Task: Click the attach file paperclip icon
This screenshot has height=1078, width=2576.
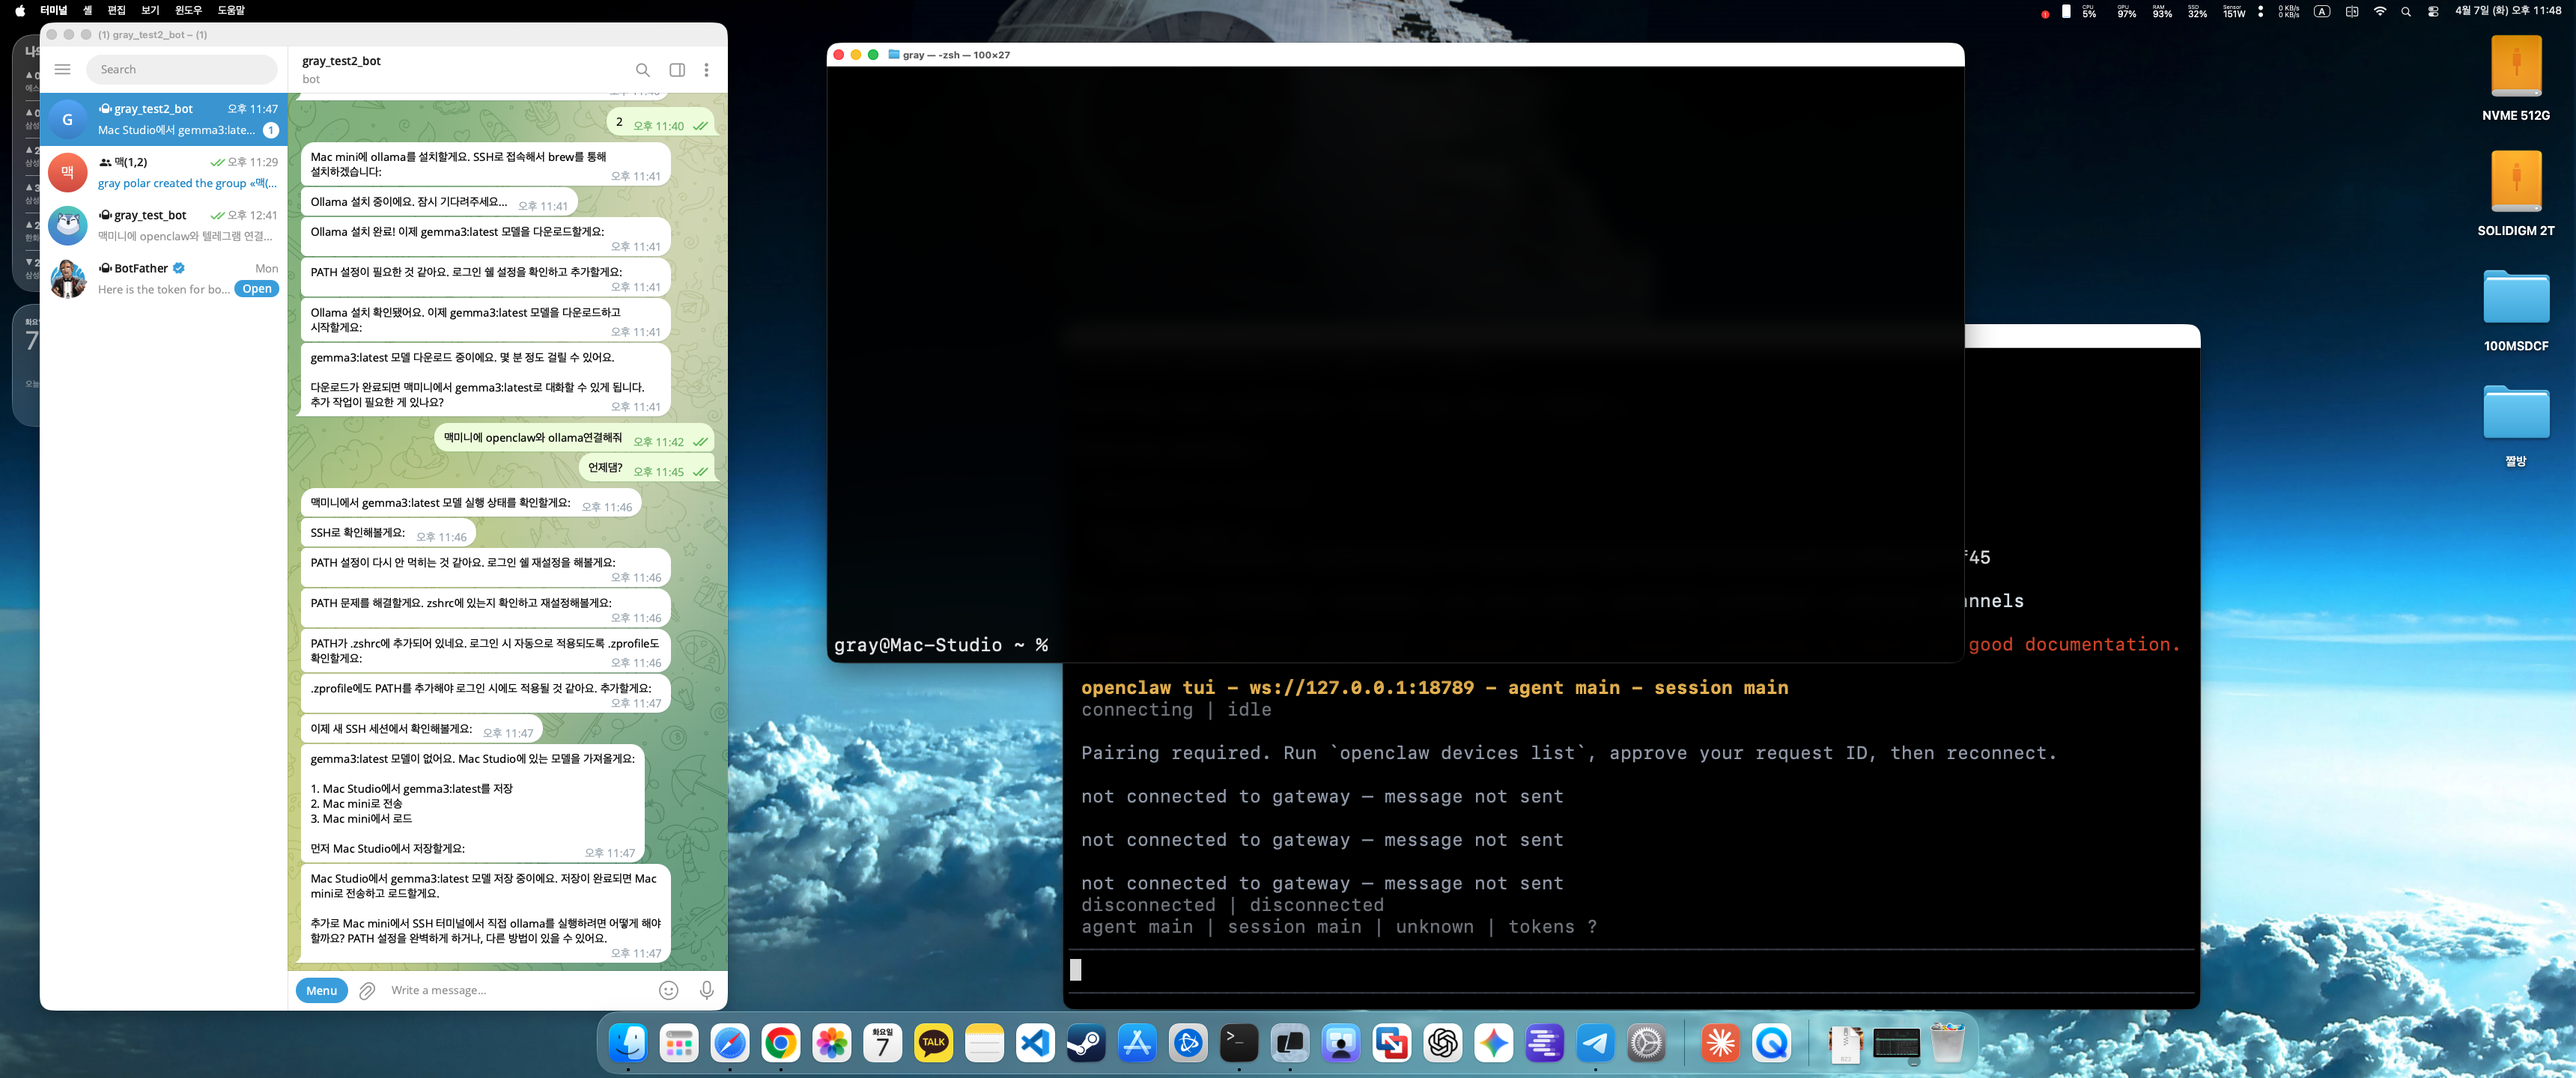Action: pos(367,990)
